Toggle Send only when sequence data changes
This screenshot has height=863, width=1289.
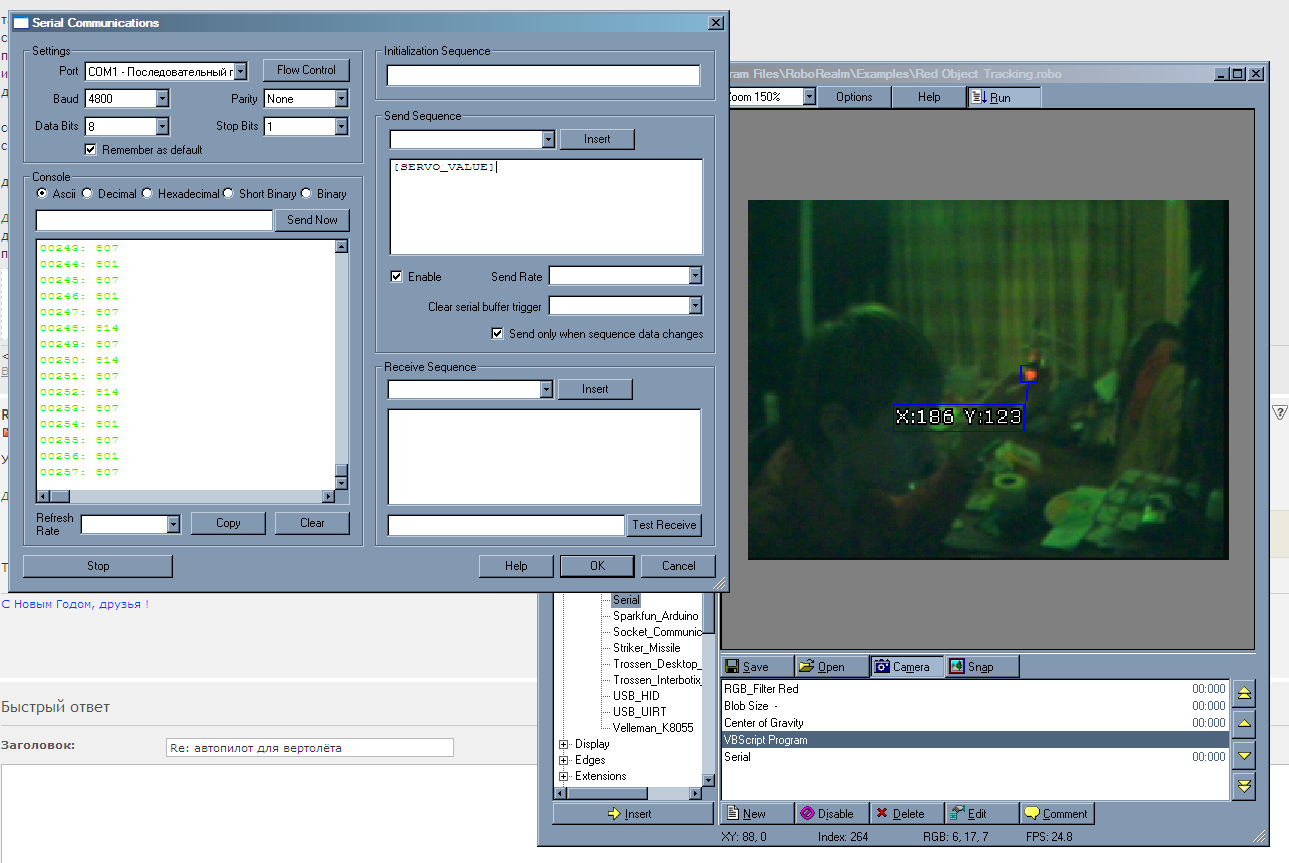pos(498,334)
